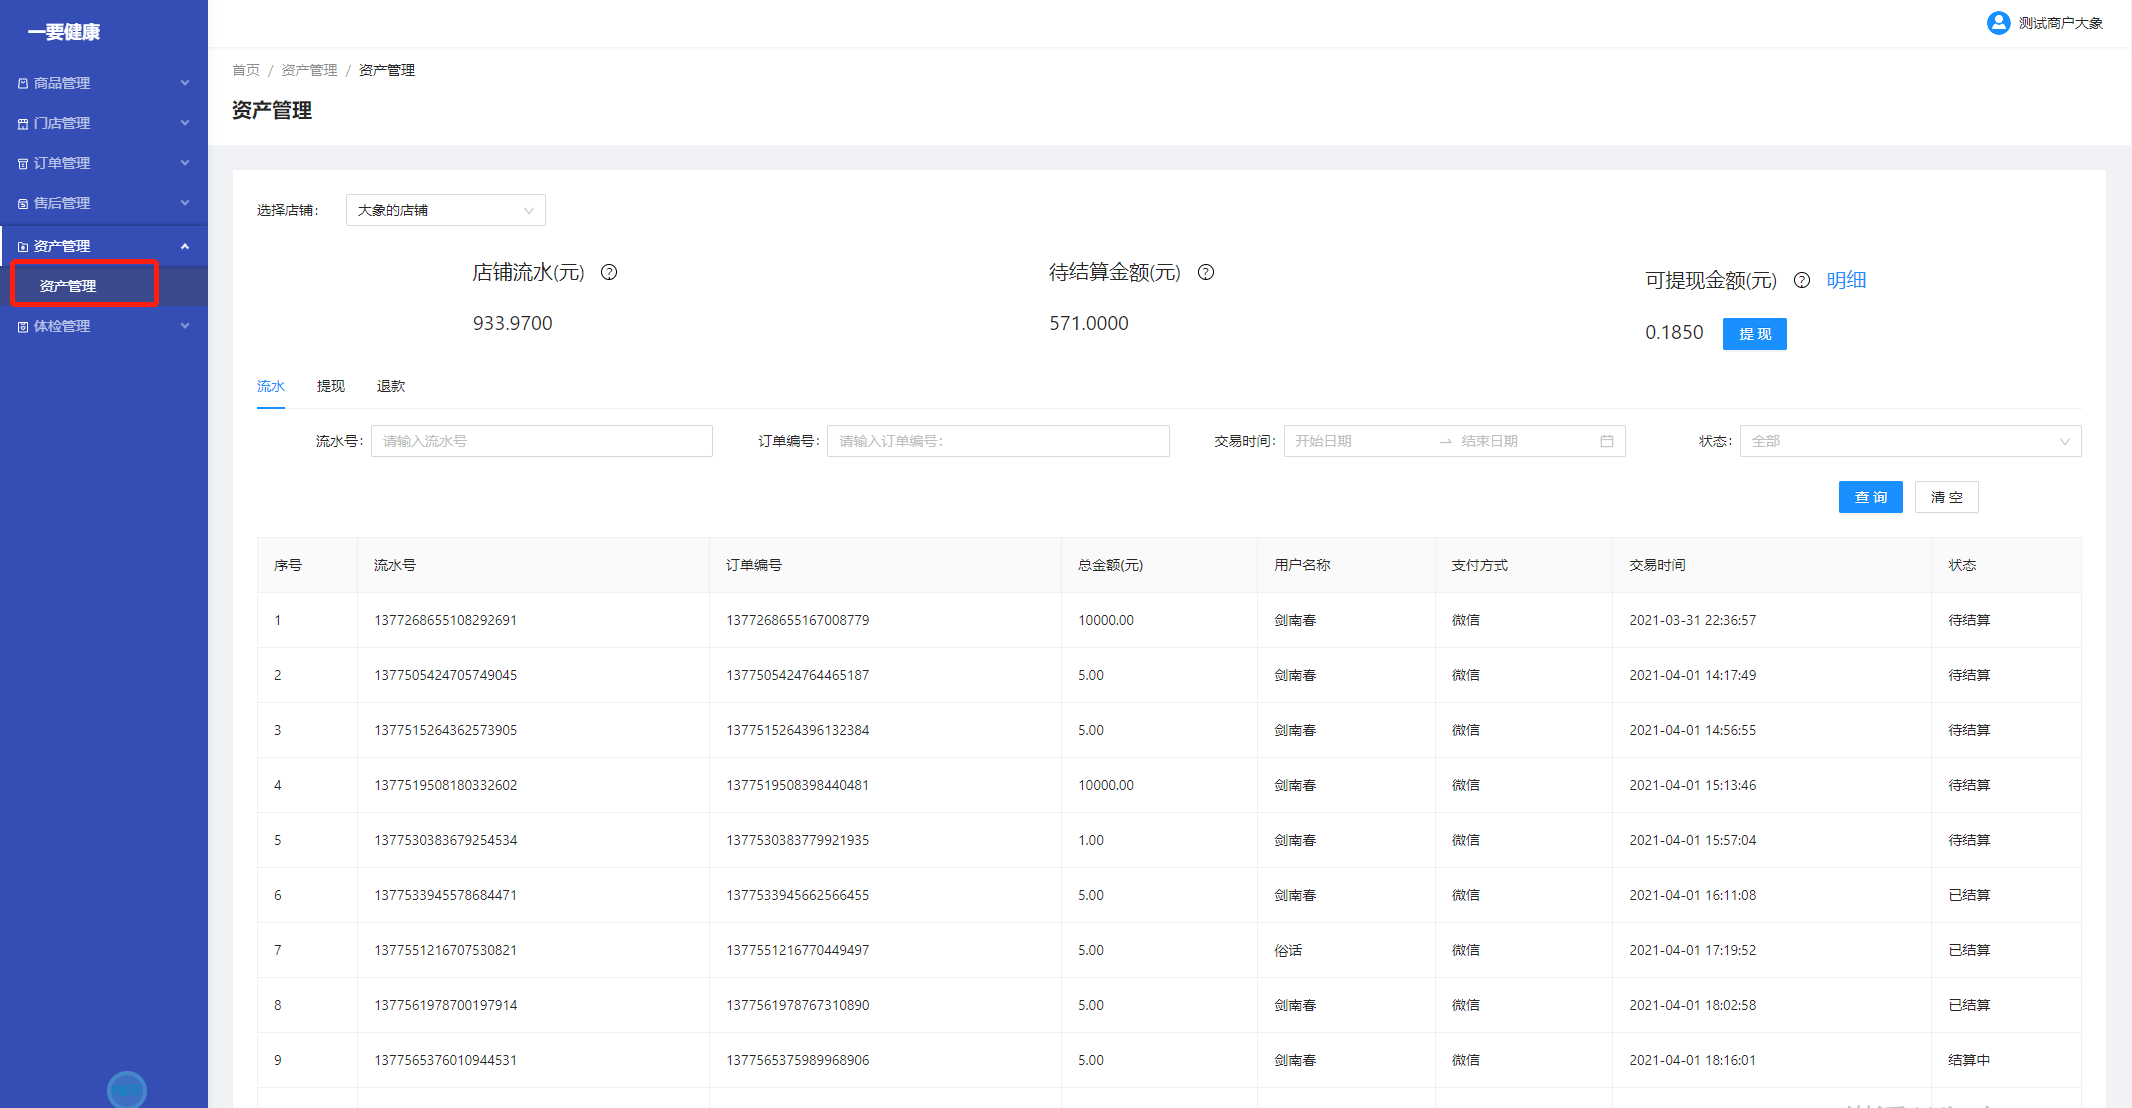This screenshot has width=2132, height=1108.
Task: Click serial number 1377515264362573905
Action: [446, 730]
